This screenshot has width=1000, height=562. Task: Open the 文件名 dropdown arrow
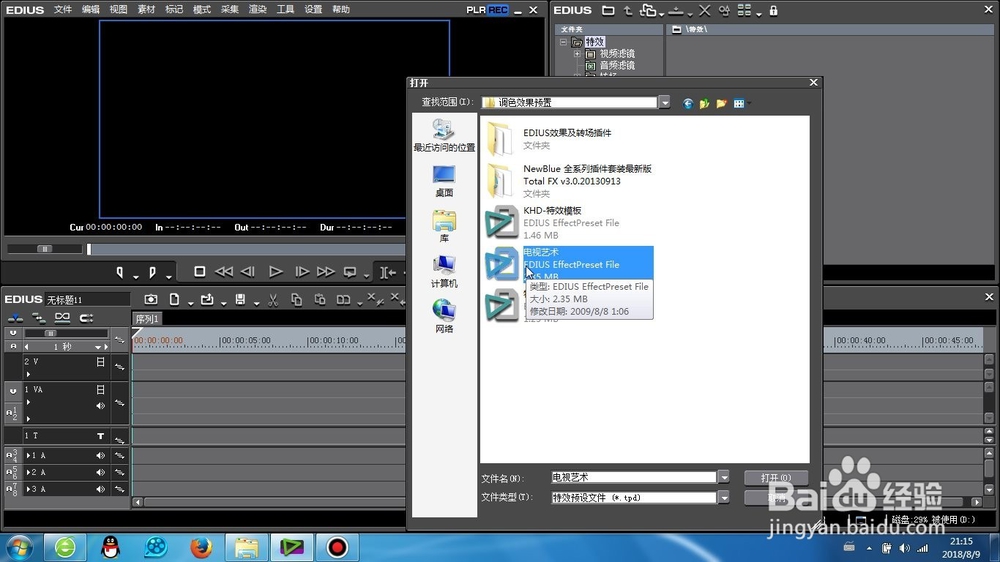[x=723, y=477]
